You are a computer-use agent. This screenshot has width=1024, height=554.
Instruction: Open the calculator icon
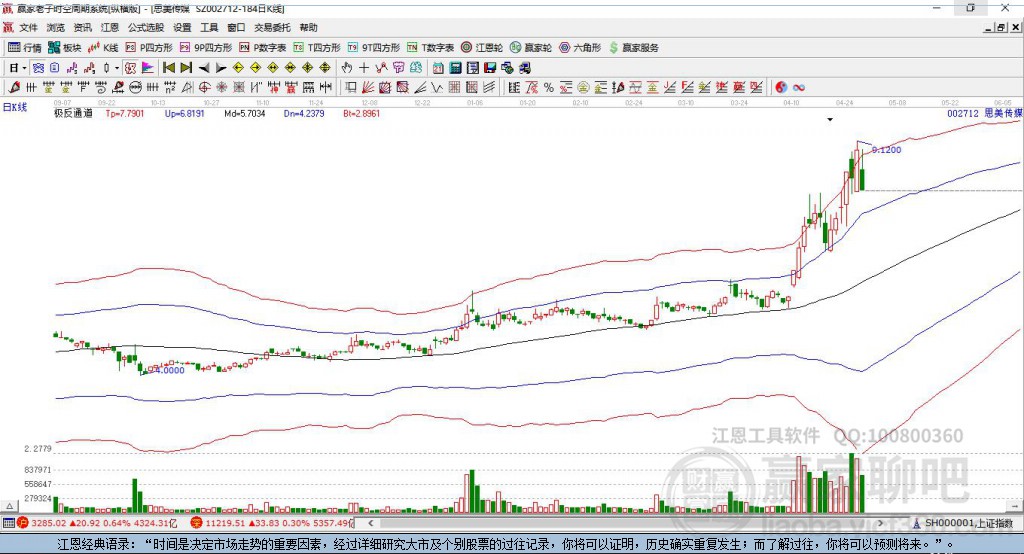click(455, 68)
